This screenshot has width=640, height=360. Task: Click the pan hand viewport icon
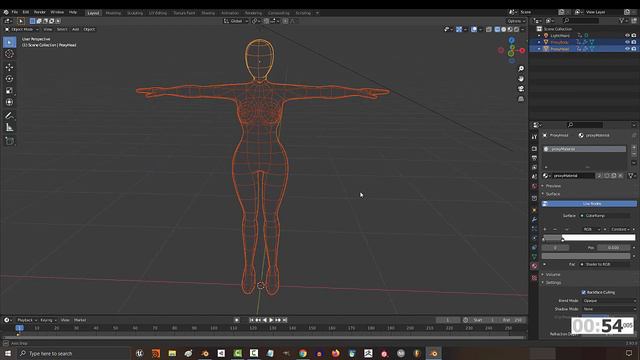tap(521, 78)
